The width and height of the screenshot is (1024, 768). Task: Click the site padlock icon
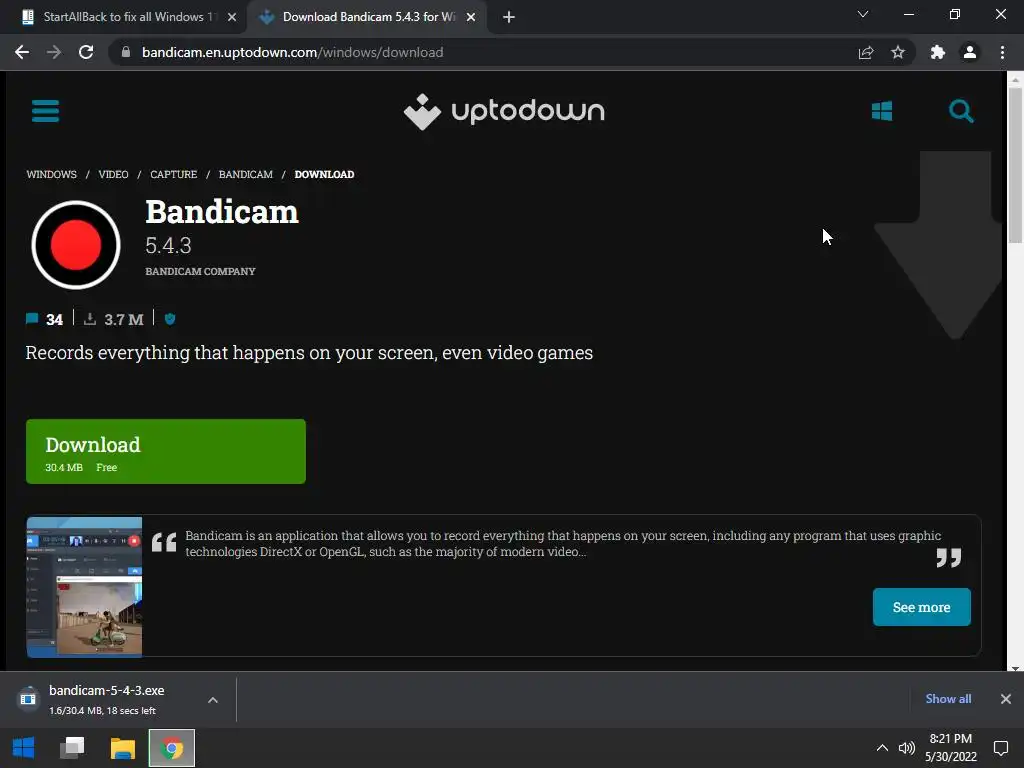127,52
